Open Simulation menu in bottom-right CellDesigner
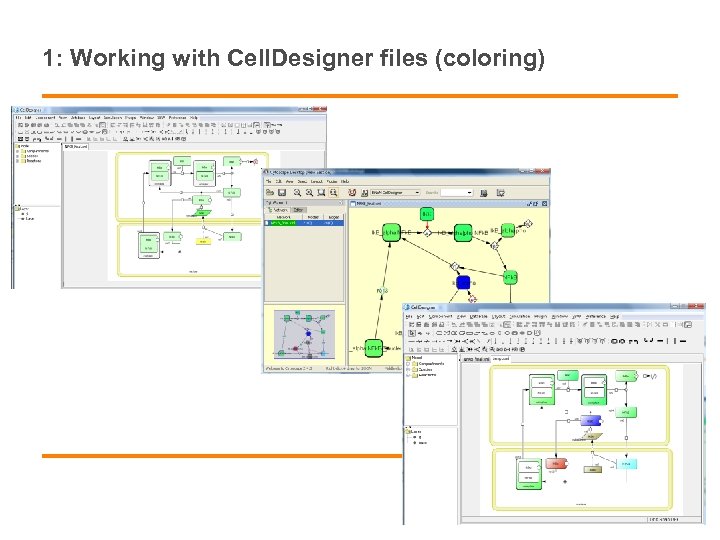Viewport: 720px width, 540px height. (520, 316)
